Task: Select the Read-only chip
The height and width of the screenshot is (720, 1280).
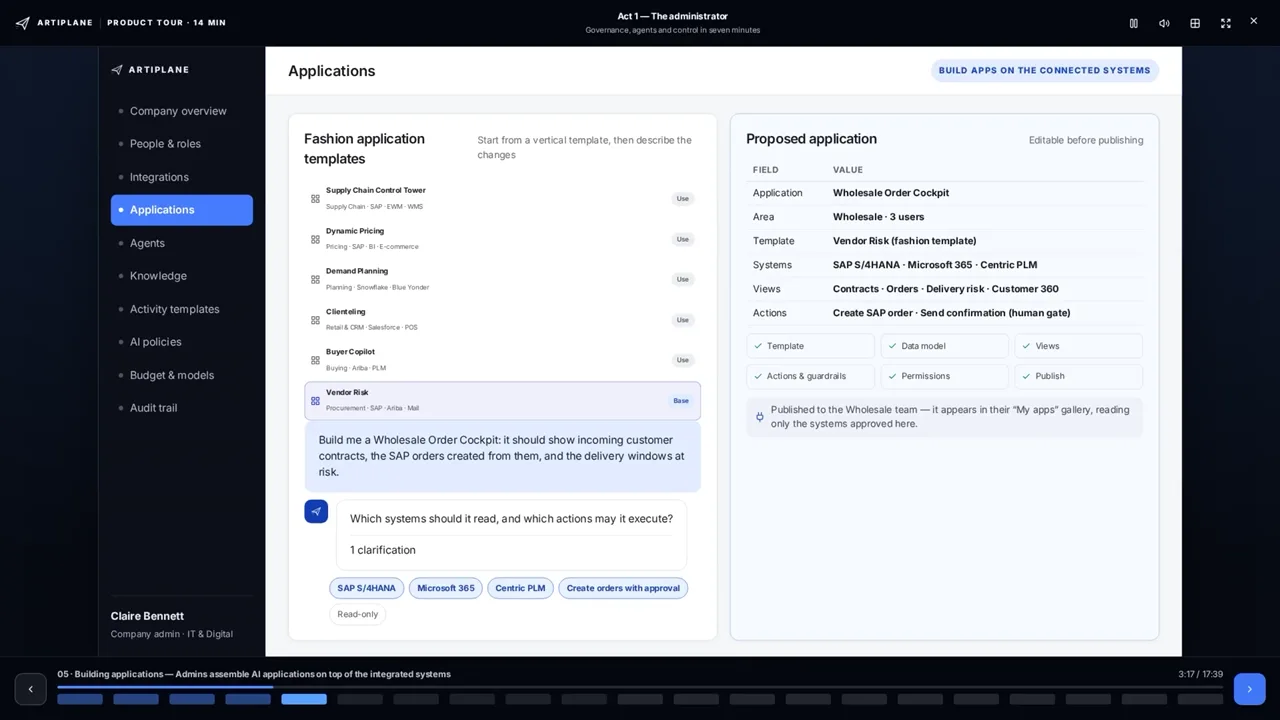Action: pyautogui.click(x=357, y=614)
